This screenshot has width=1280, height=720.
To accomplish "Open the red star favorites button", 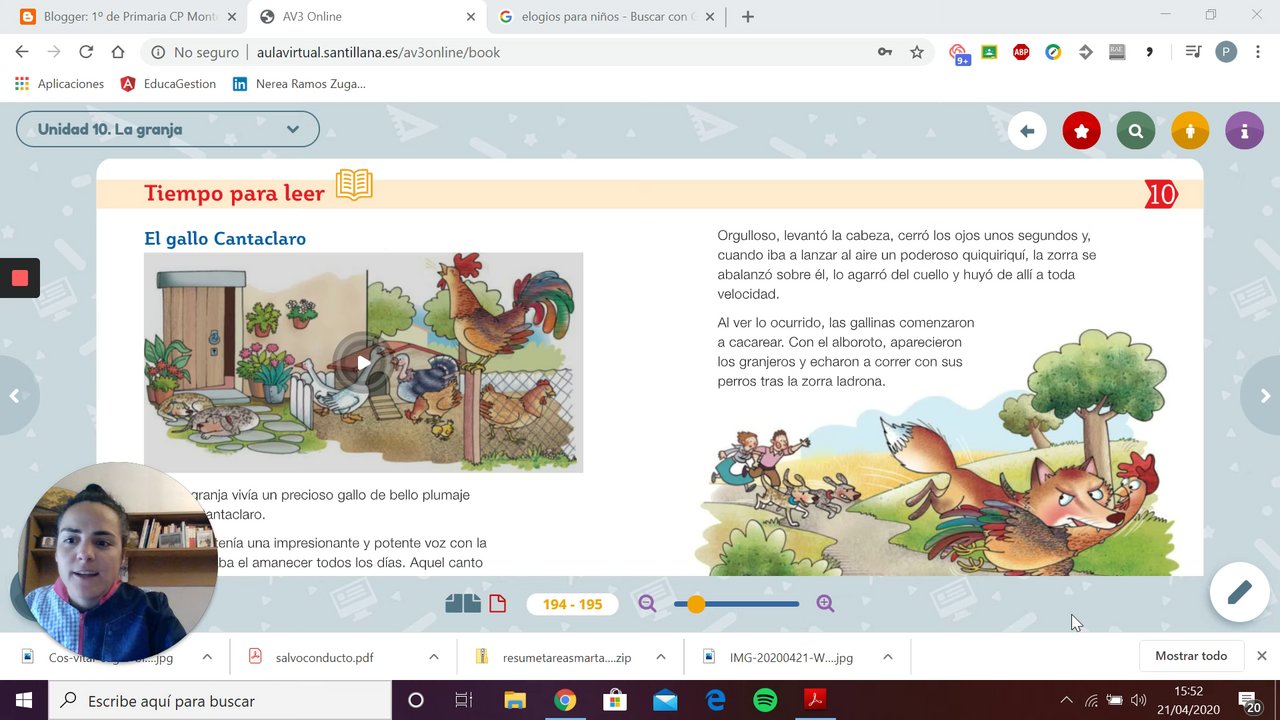I will (x=1081, y=131).
